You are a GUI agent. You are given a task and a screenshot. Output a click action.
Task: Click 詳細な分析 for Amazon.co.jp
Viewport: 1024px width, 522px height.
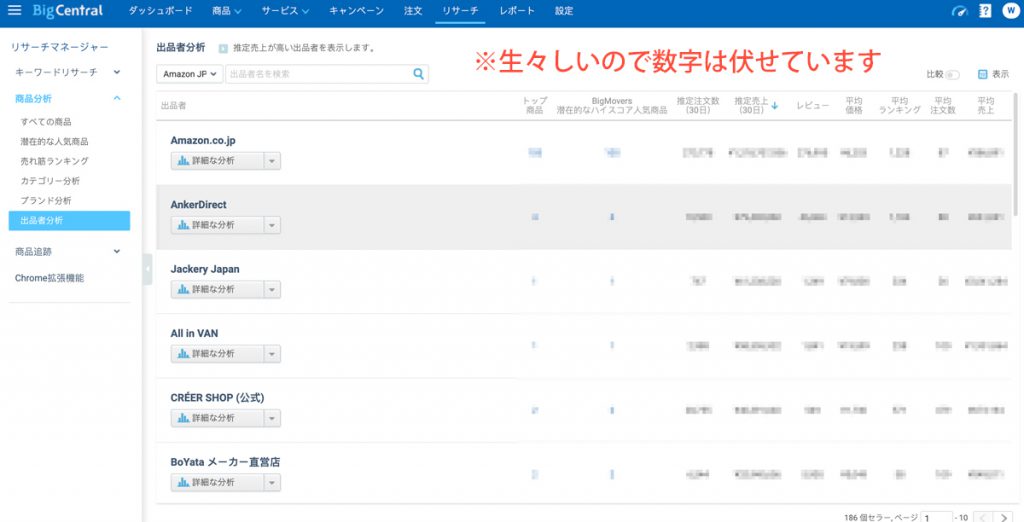217,161
